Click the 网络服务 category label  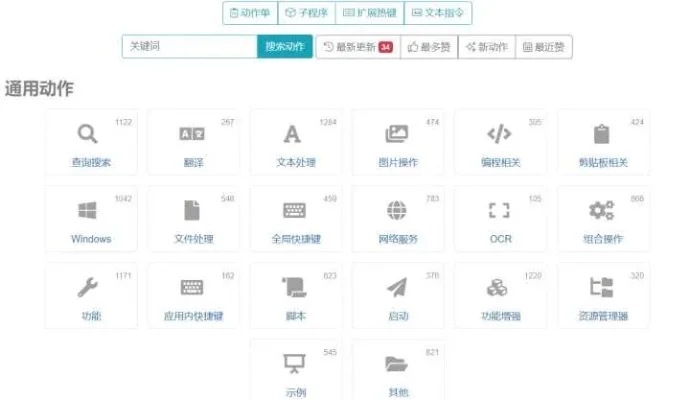click(398, 239)
